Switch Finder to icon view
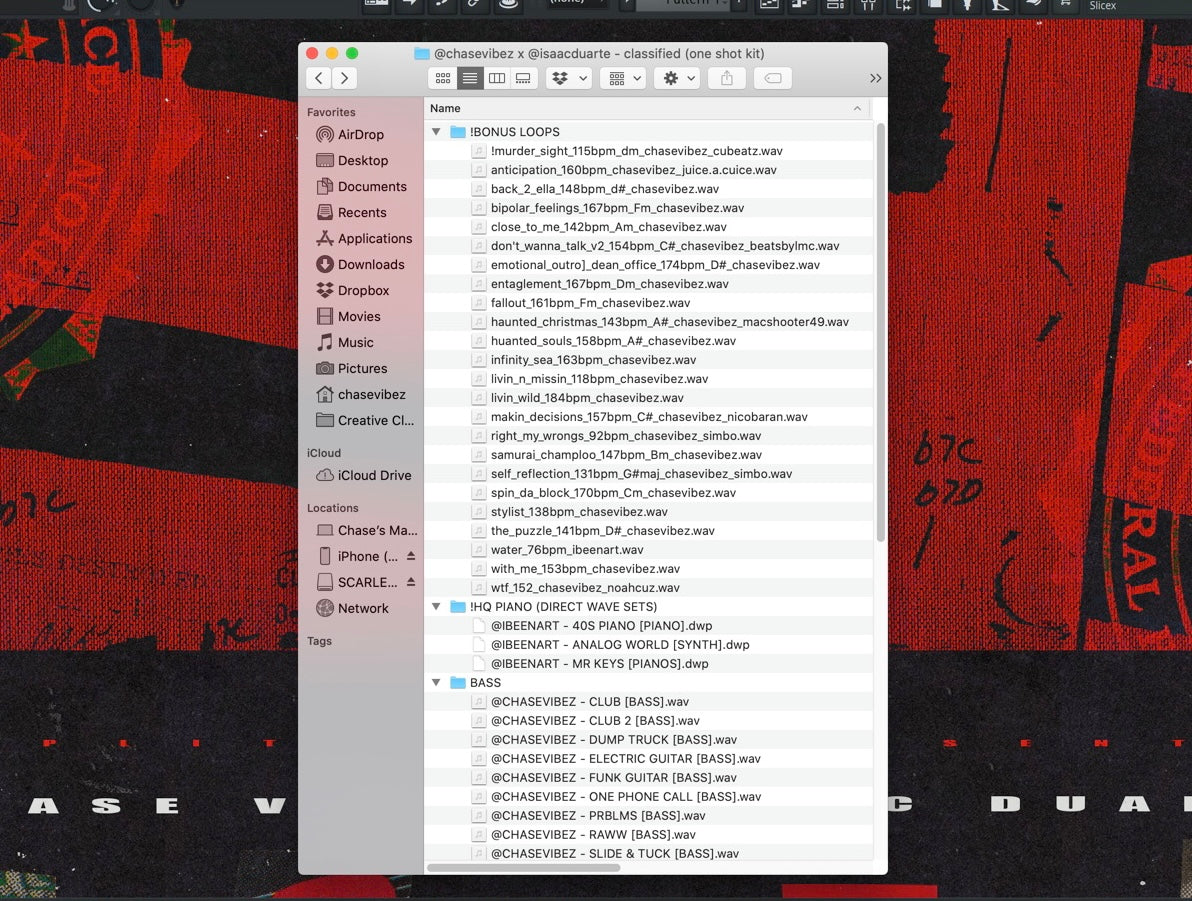 pos(442,78)
